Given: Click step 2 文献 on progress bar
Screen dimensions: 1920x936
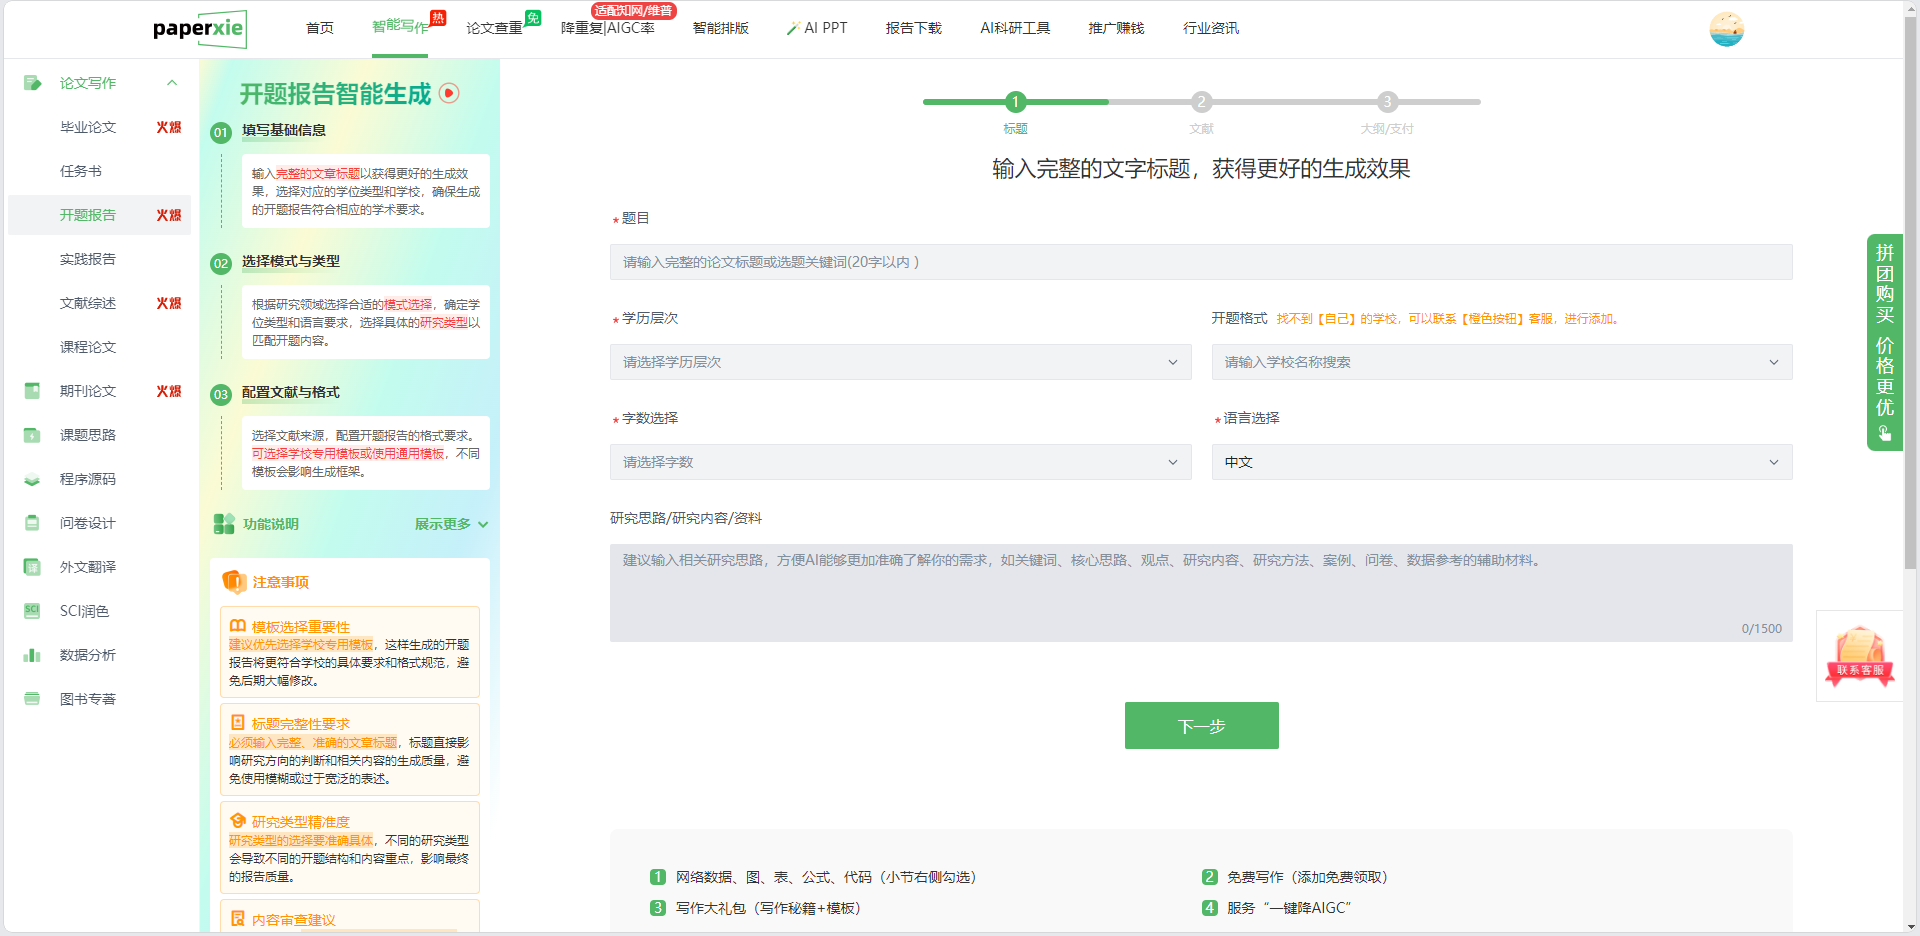Looking at the screenshot, I should click(x=1201, y=102).
